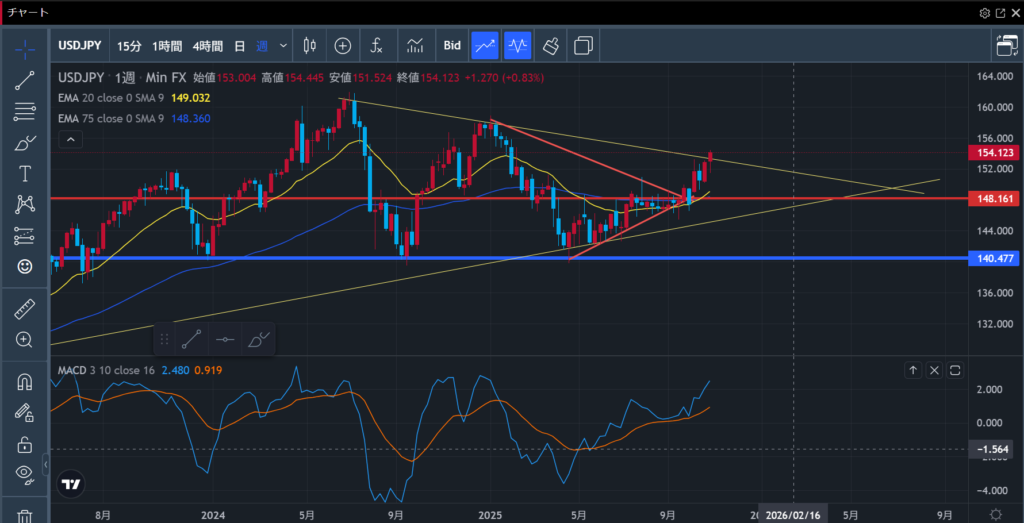Screen dimensions: 1024x523
Task: Hide all drawings with the eye icon
Action: click(x=25, y=473)
